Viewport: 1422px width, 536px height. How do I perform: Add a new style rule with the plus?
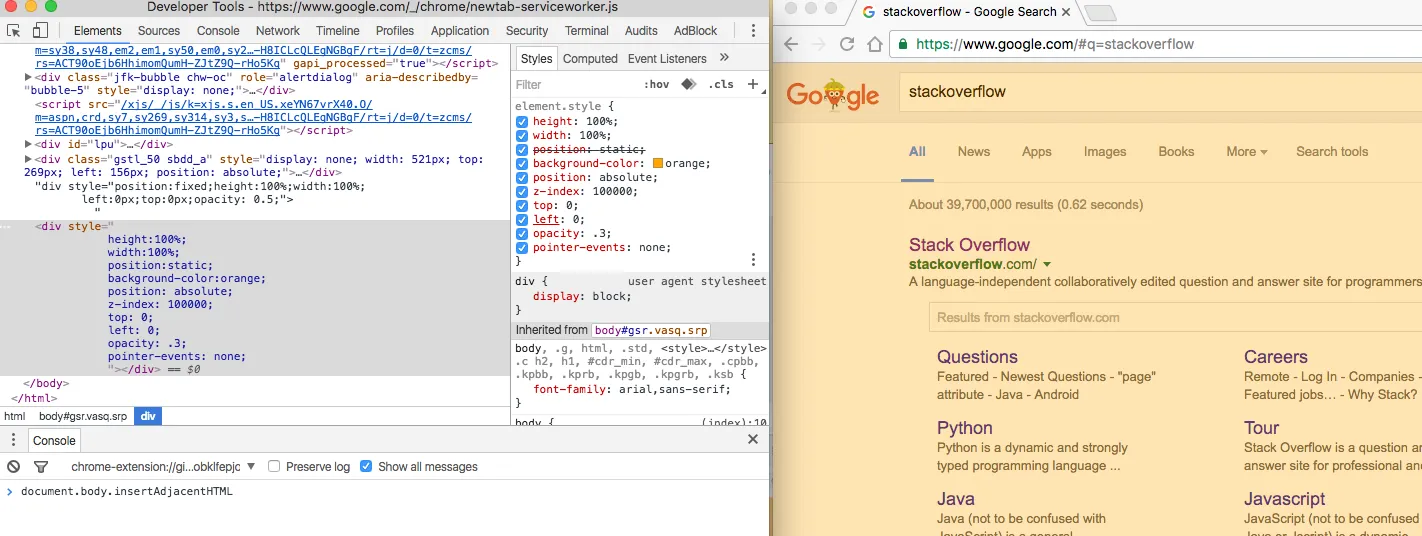click(x=753, y=85)
